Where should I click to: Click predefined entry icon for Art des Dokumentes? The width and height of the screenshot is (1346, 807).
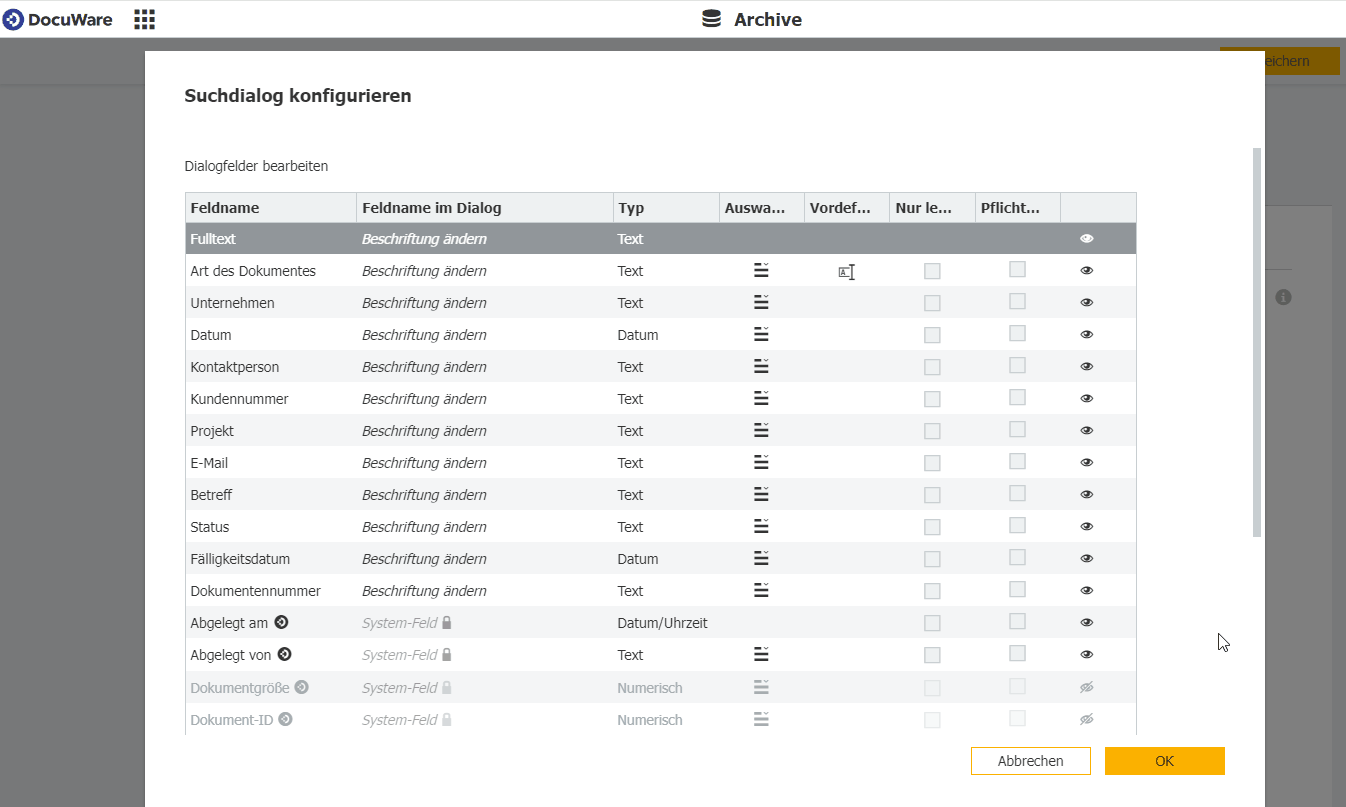point(846,272)
